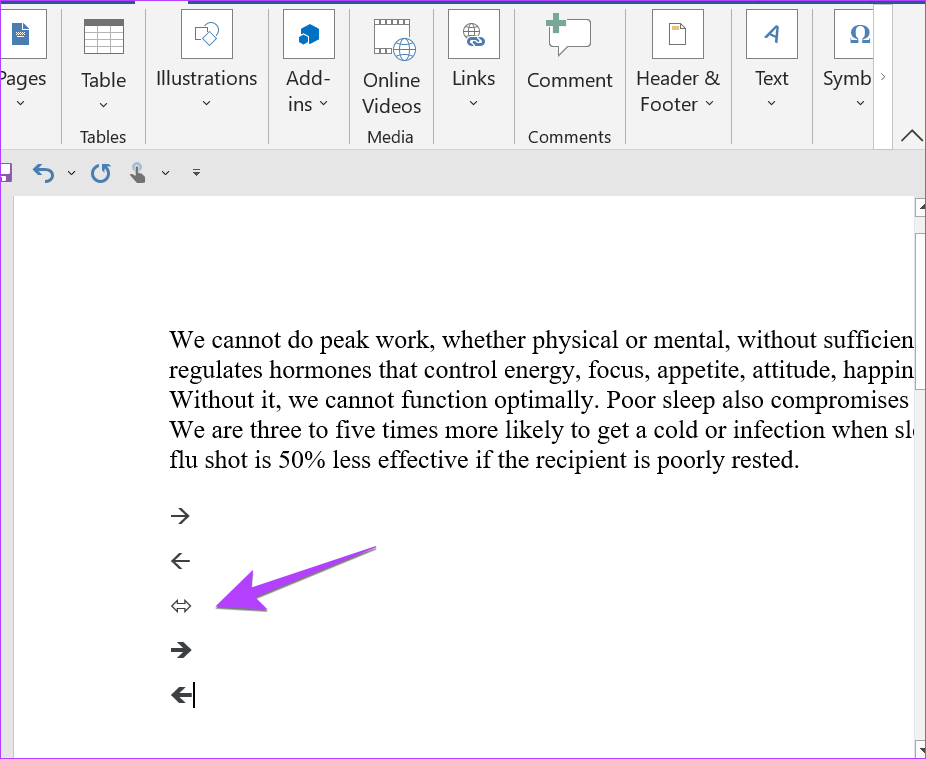Toggle Touch/Mouse mode
This screenshot has width=926, height=759.
pyautogui.click(x=138, y=173)
